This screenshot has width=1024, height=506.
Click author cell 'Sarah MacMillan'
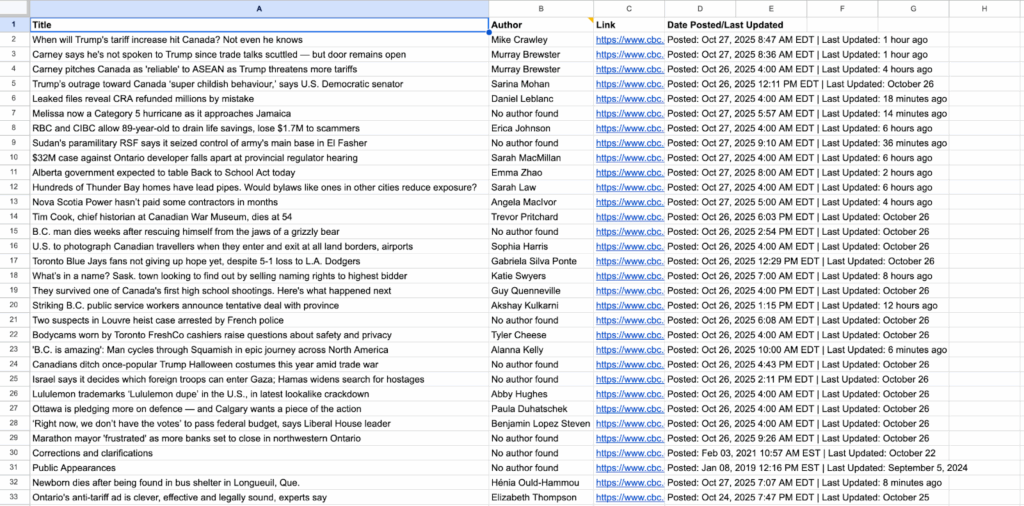click(x=541, y=158)
